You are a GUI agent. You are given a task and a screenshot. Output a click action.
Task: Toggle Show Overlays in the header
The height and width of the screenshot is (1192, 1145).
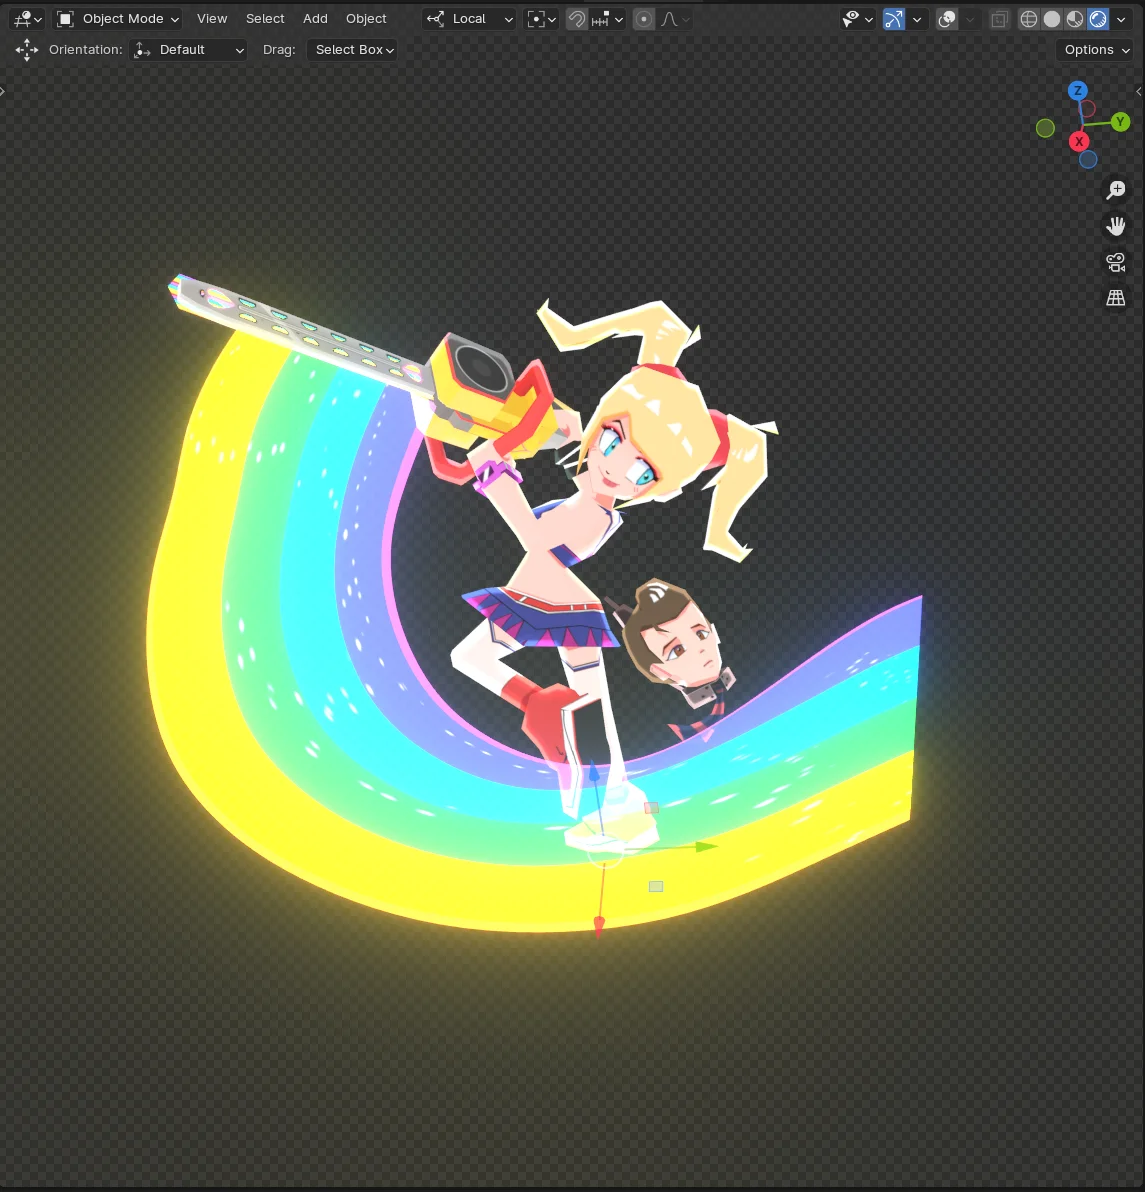[946, 18]
